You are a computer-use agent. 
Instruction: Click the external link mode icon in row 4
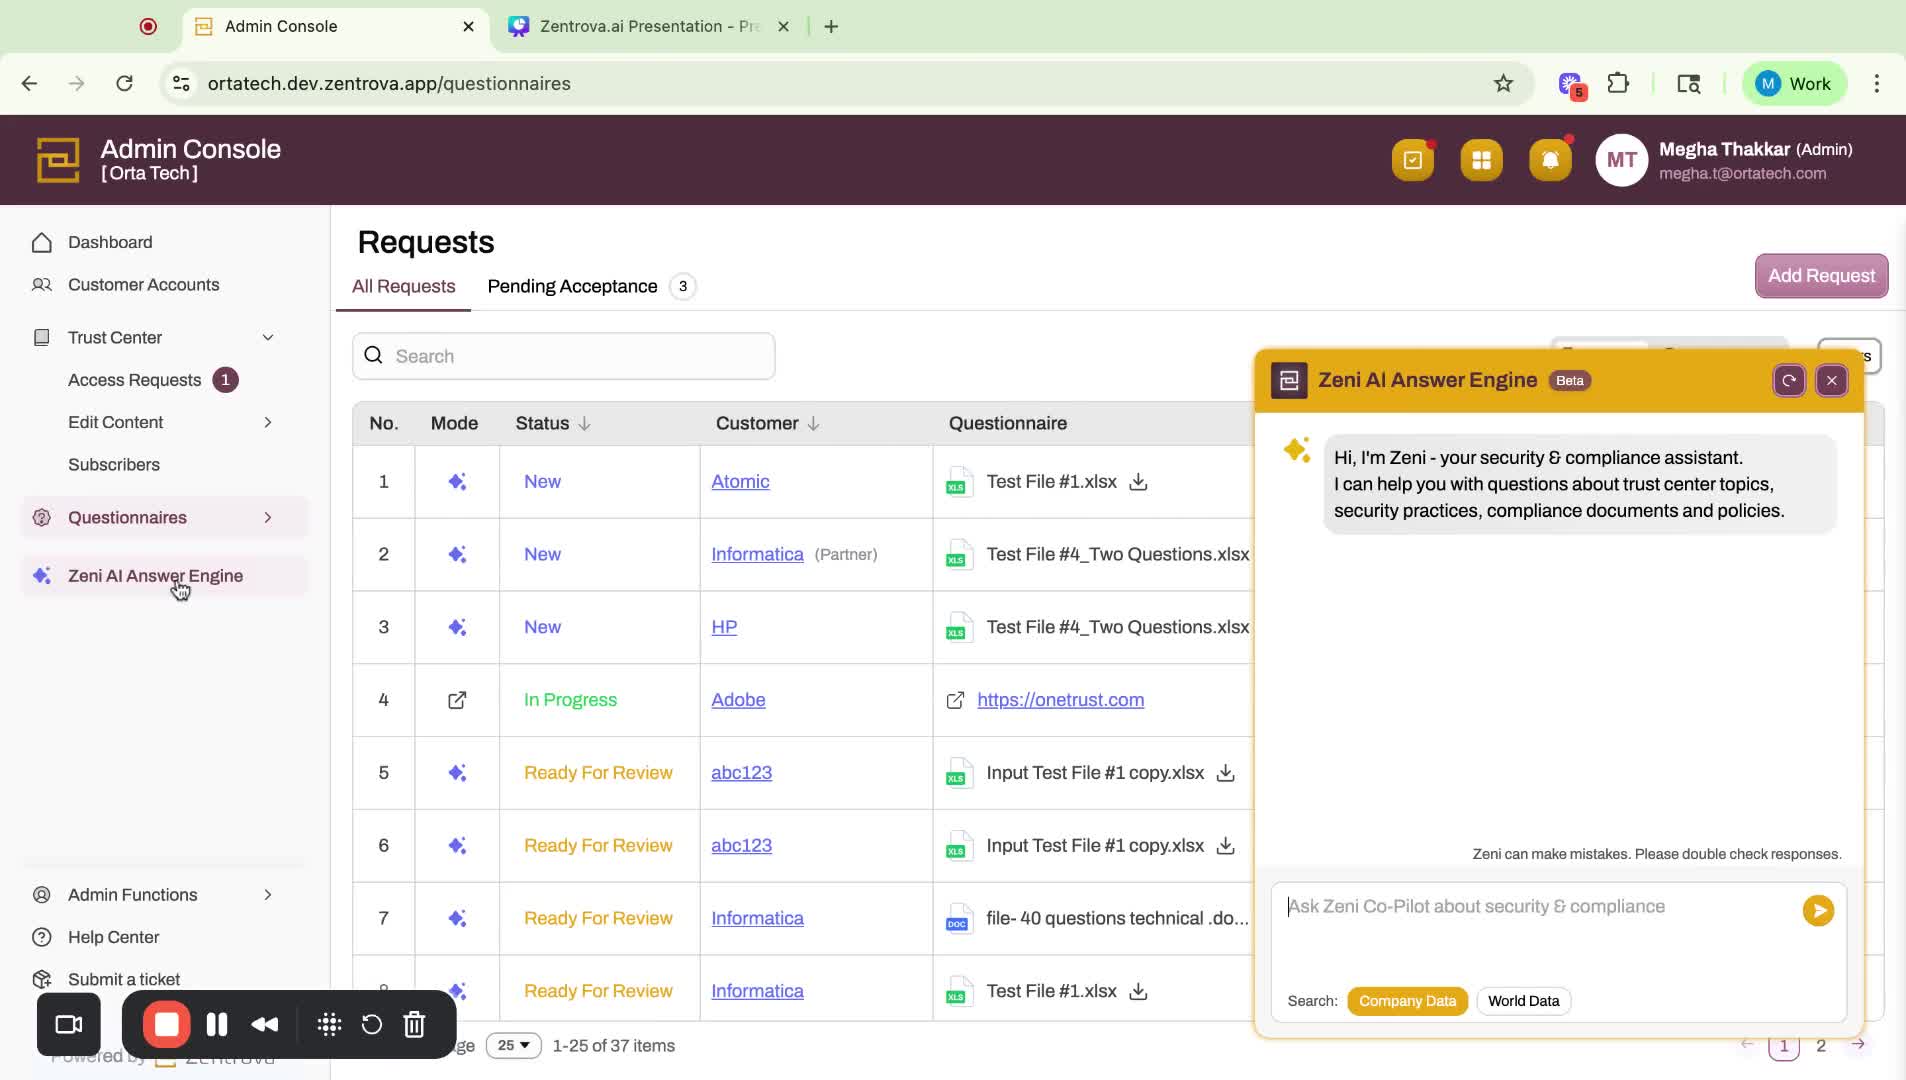pyautogui.click(x=457, y=700)
